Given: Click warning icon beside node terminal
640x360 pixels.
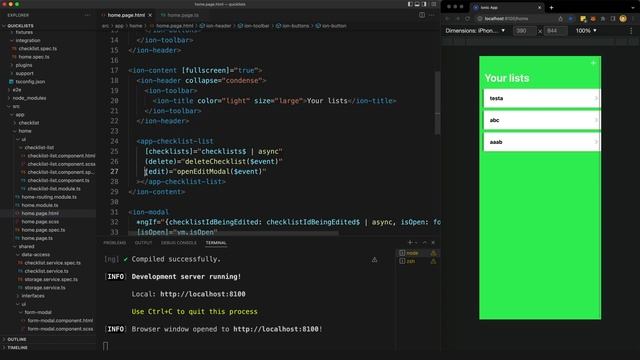Looking at the screenshot, I should click(x=433, y=253).
